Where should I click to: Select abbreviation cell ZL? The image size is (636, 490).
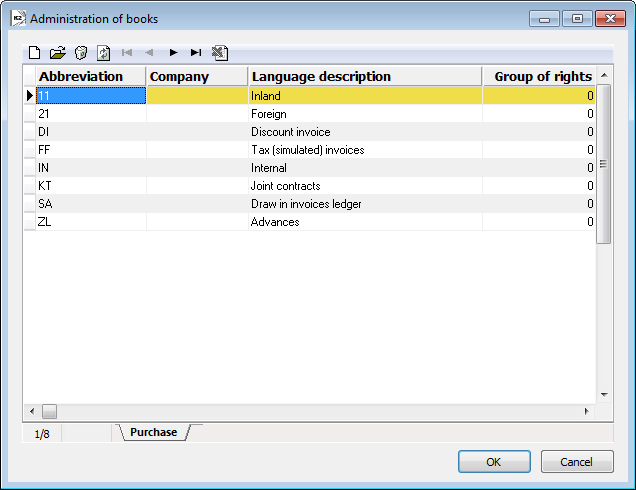(91, 221)
